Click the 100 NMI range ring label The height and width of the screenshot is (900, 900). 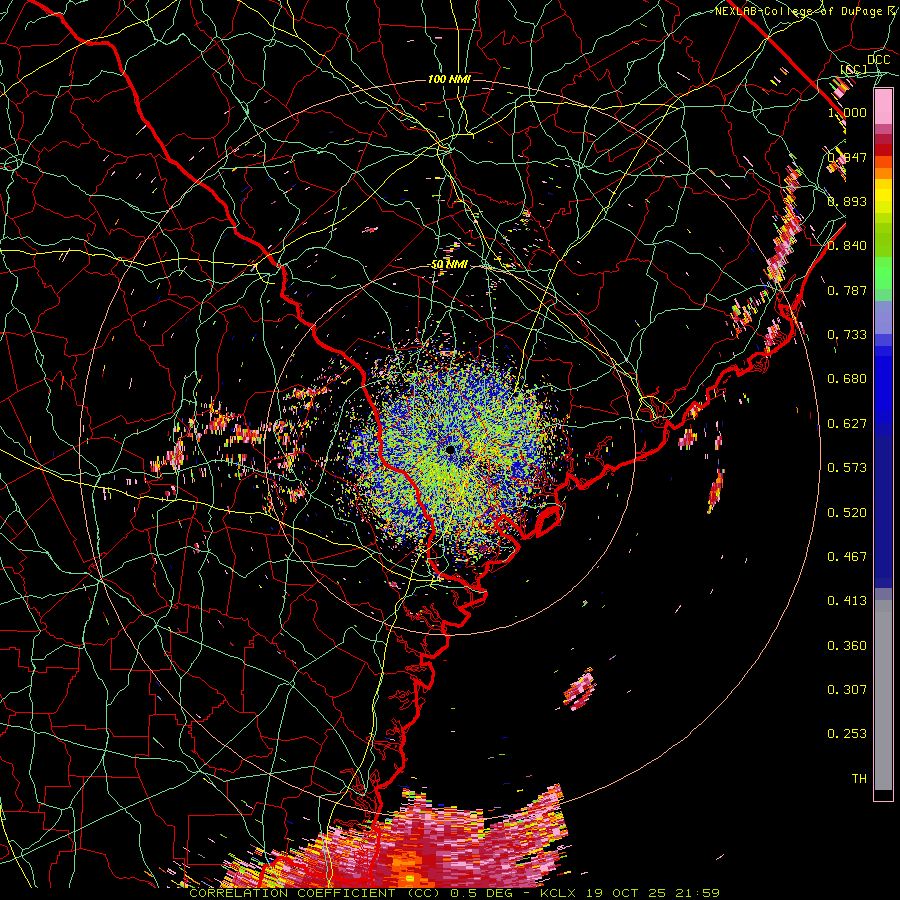[449, 79]
